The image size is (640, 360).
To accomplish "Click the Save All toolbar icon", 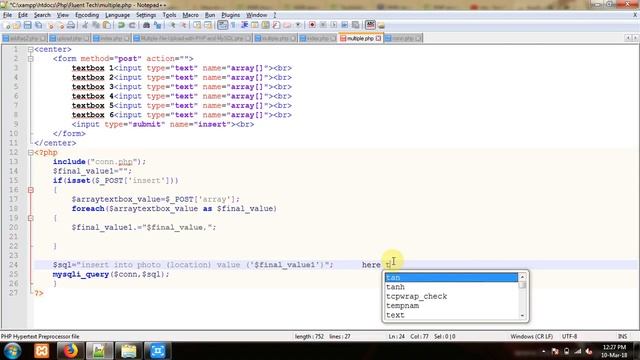I will tap(38, 25).
